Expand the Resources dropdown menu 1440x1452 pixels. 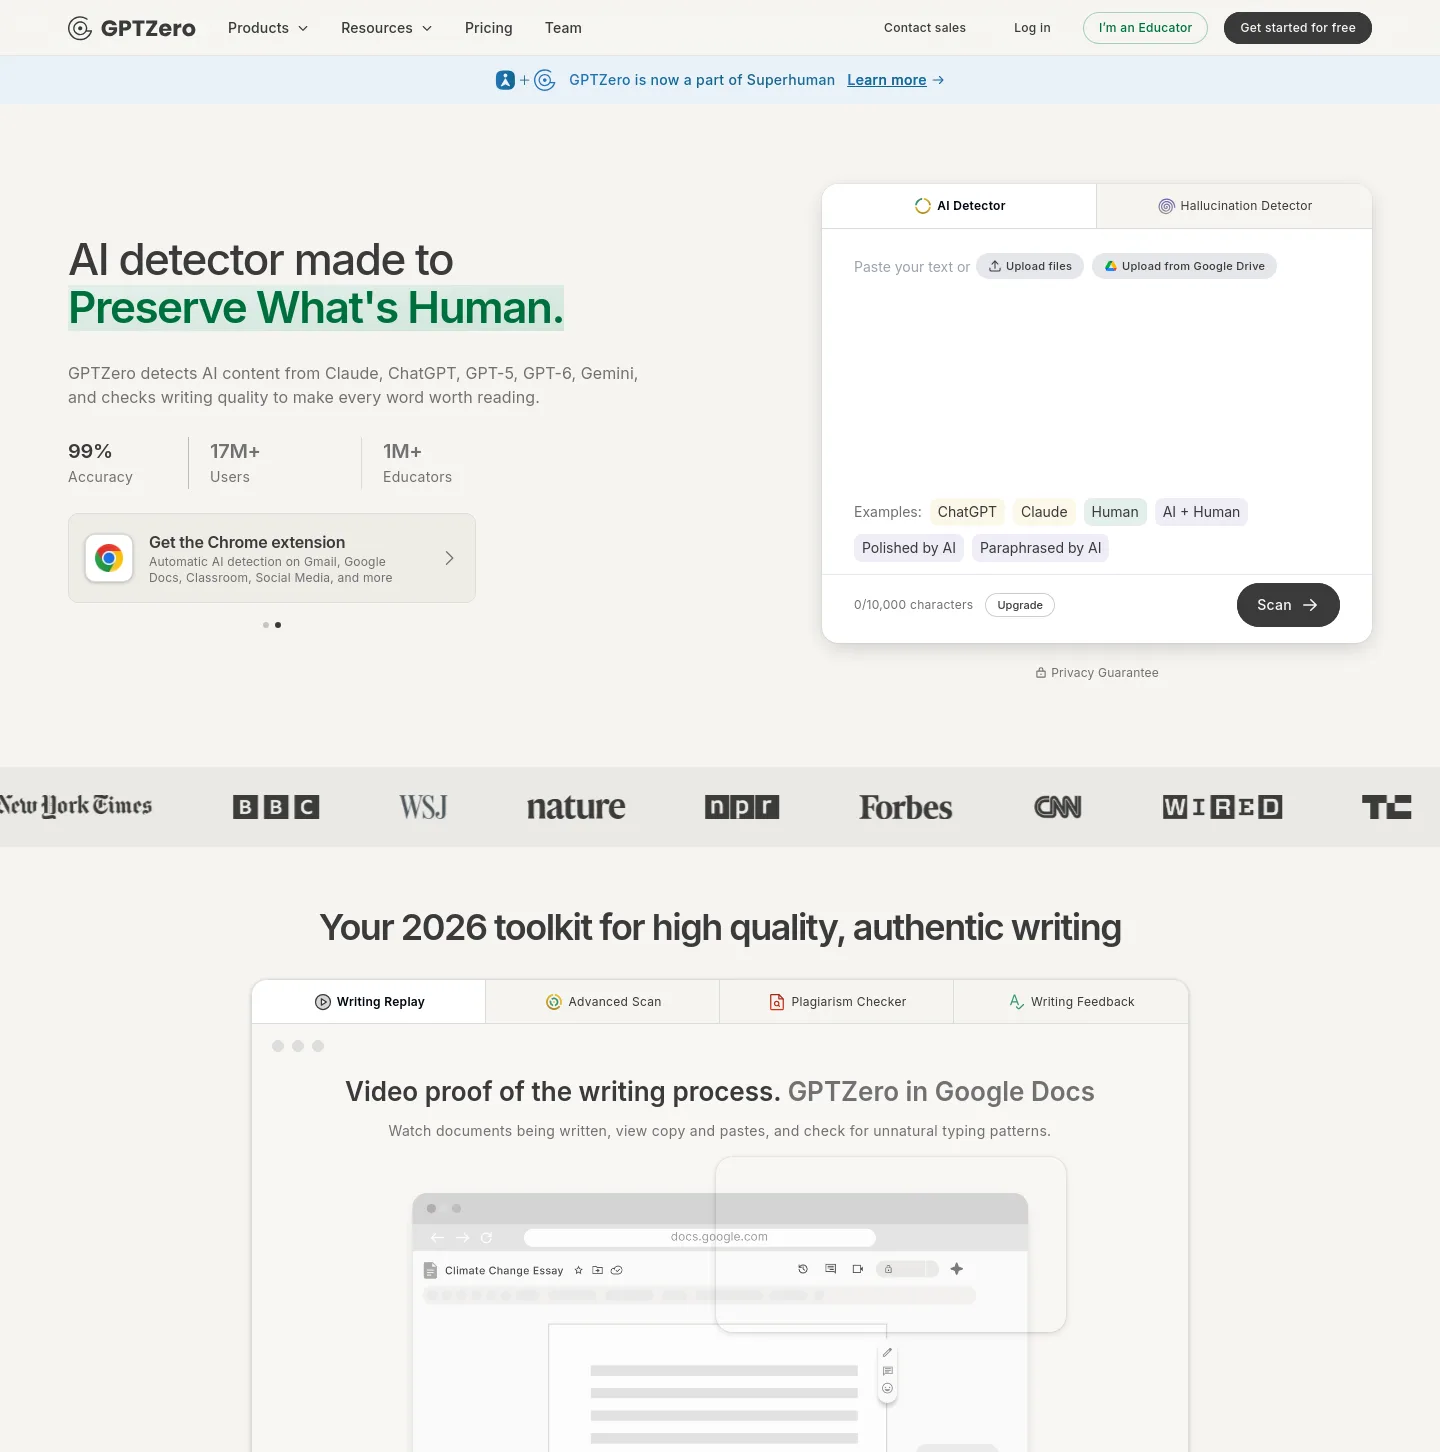tap(387, 28)
